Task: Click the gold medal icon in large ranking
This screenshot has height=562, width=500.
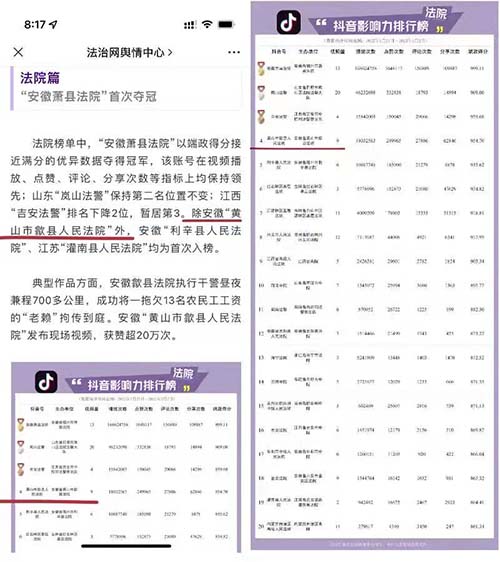Action: tap(261, 68)
